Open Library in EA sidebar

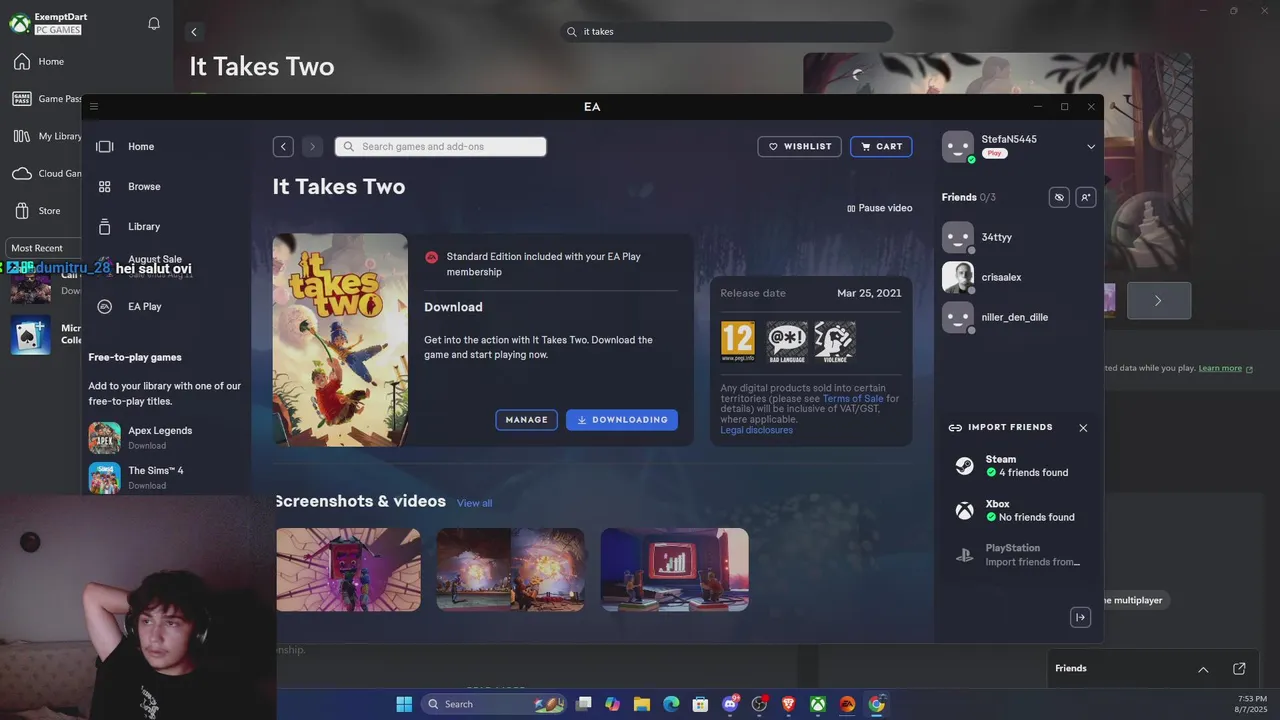[144, 227]
